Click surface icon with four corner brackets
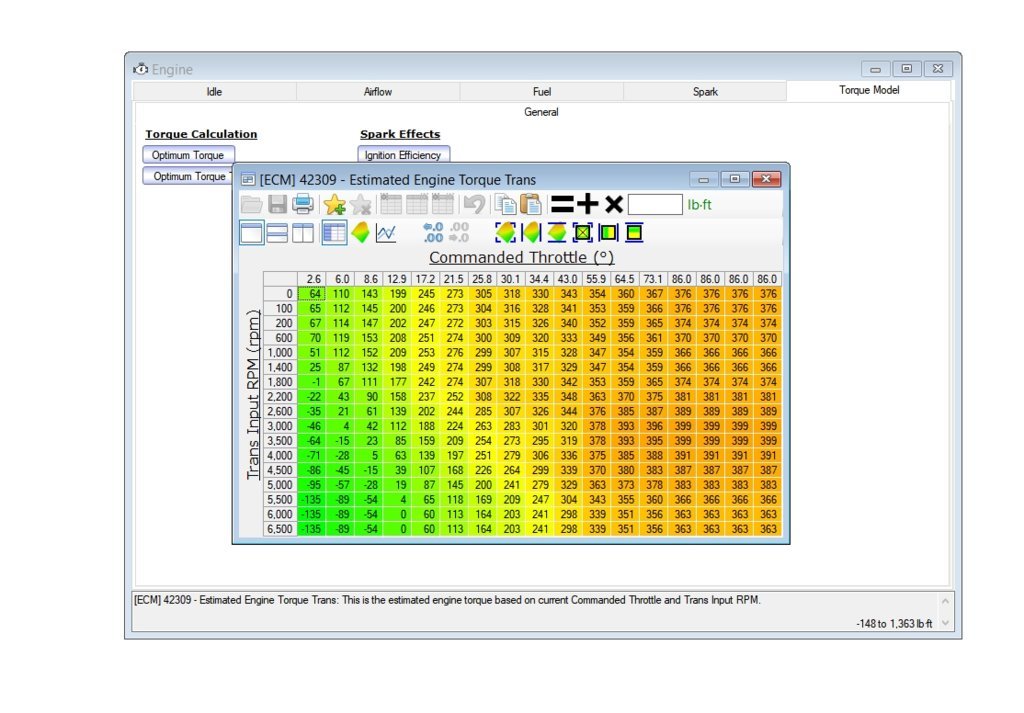Screen dimensions: 1024x713 point(505,232)
